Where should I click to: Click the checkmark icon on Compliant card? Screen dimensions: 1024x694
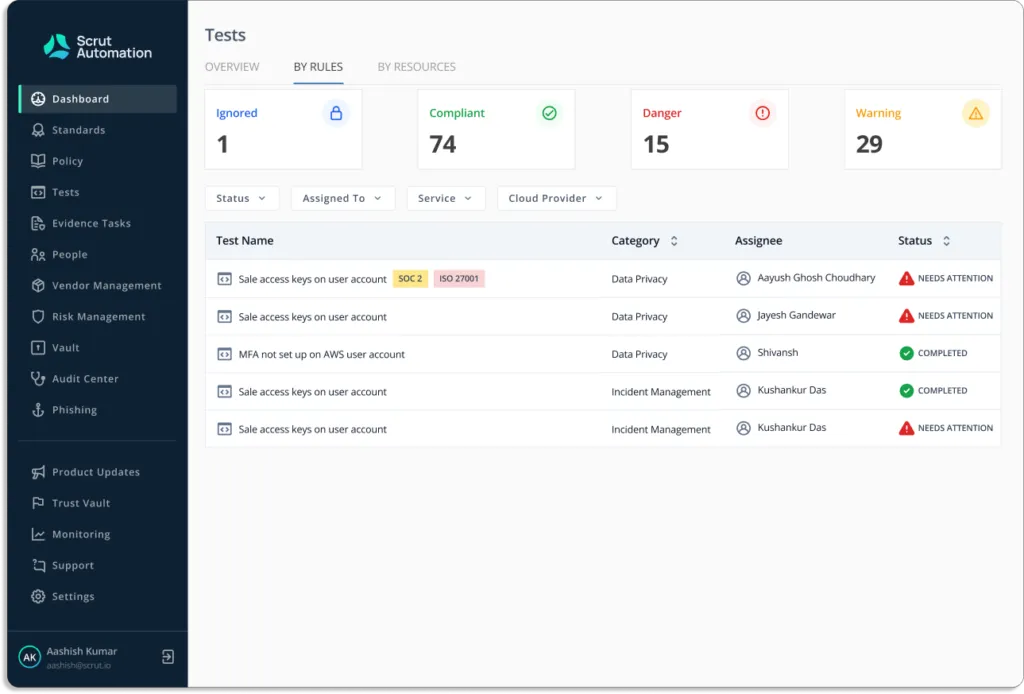pos(549,113)
